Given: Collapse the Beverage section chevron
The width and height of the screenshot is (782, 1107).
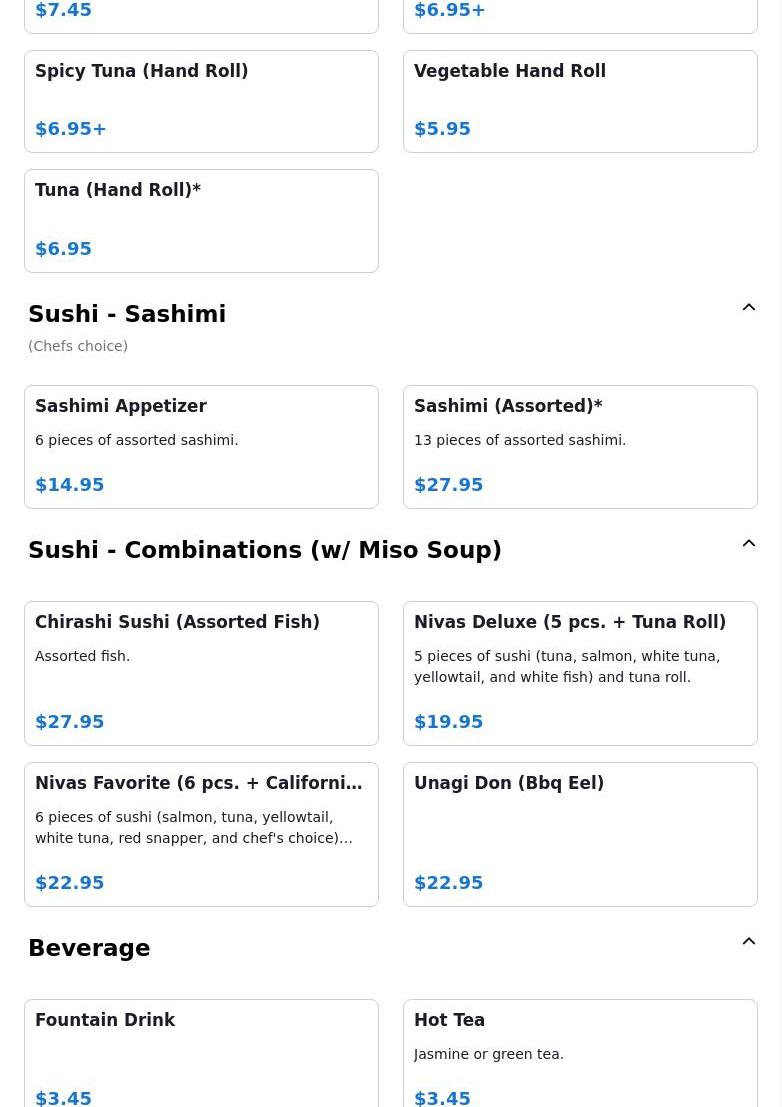Looking at the screenshot, I should pos(748,942).
